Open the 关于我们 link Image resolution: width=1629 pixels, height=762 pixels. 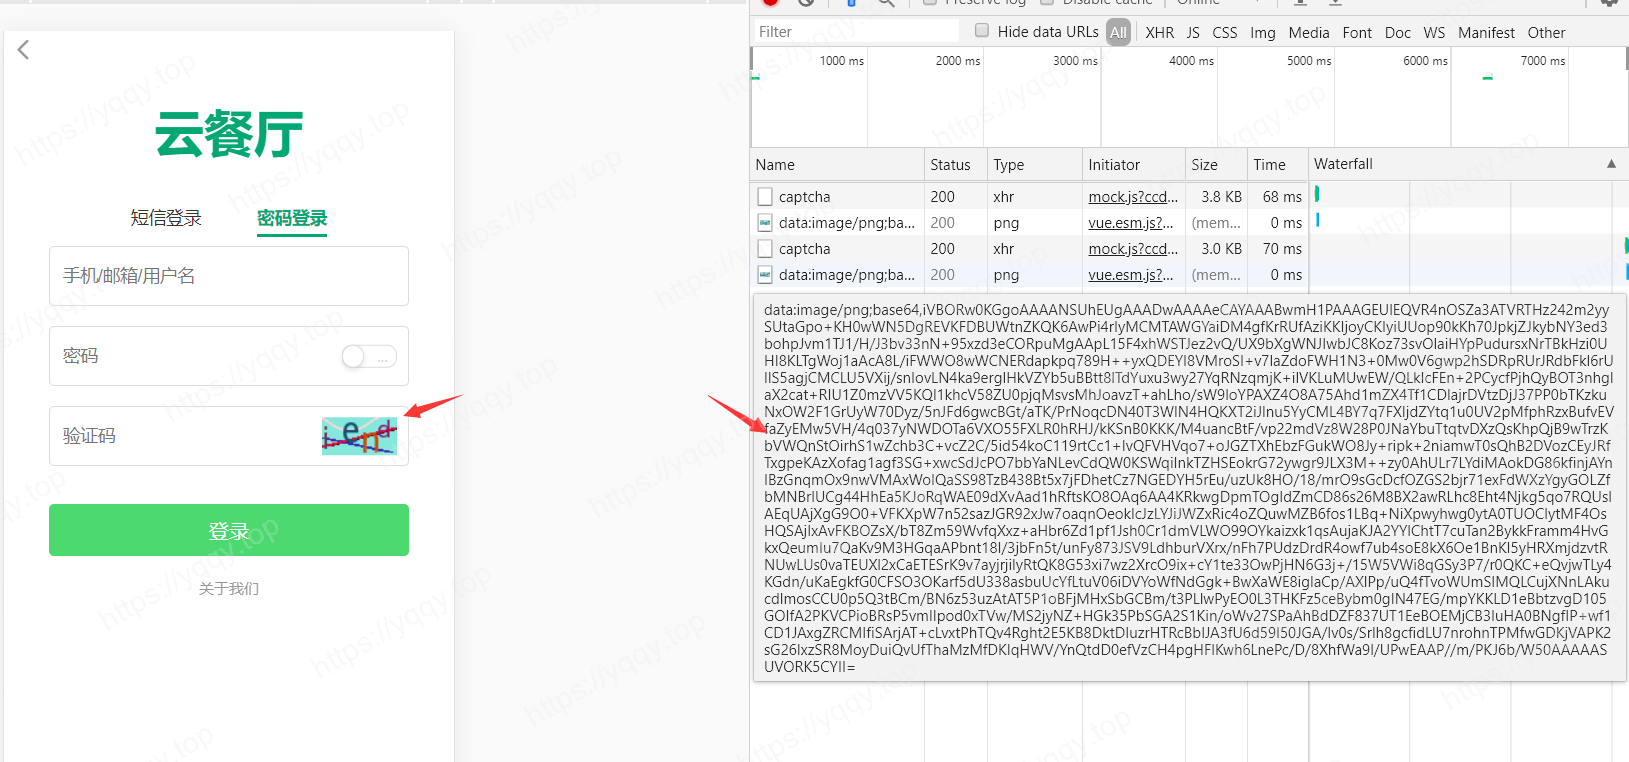(x=229, y=588)
